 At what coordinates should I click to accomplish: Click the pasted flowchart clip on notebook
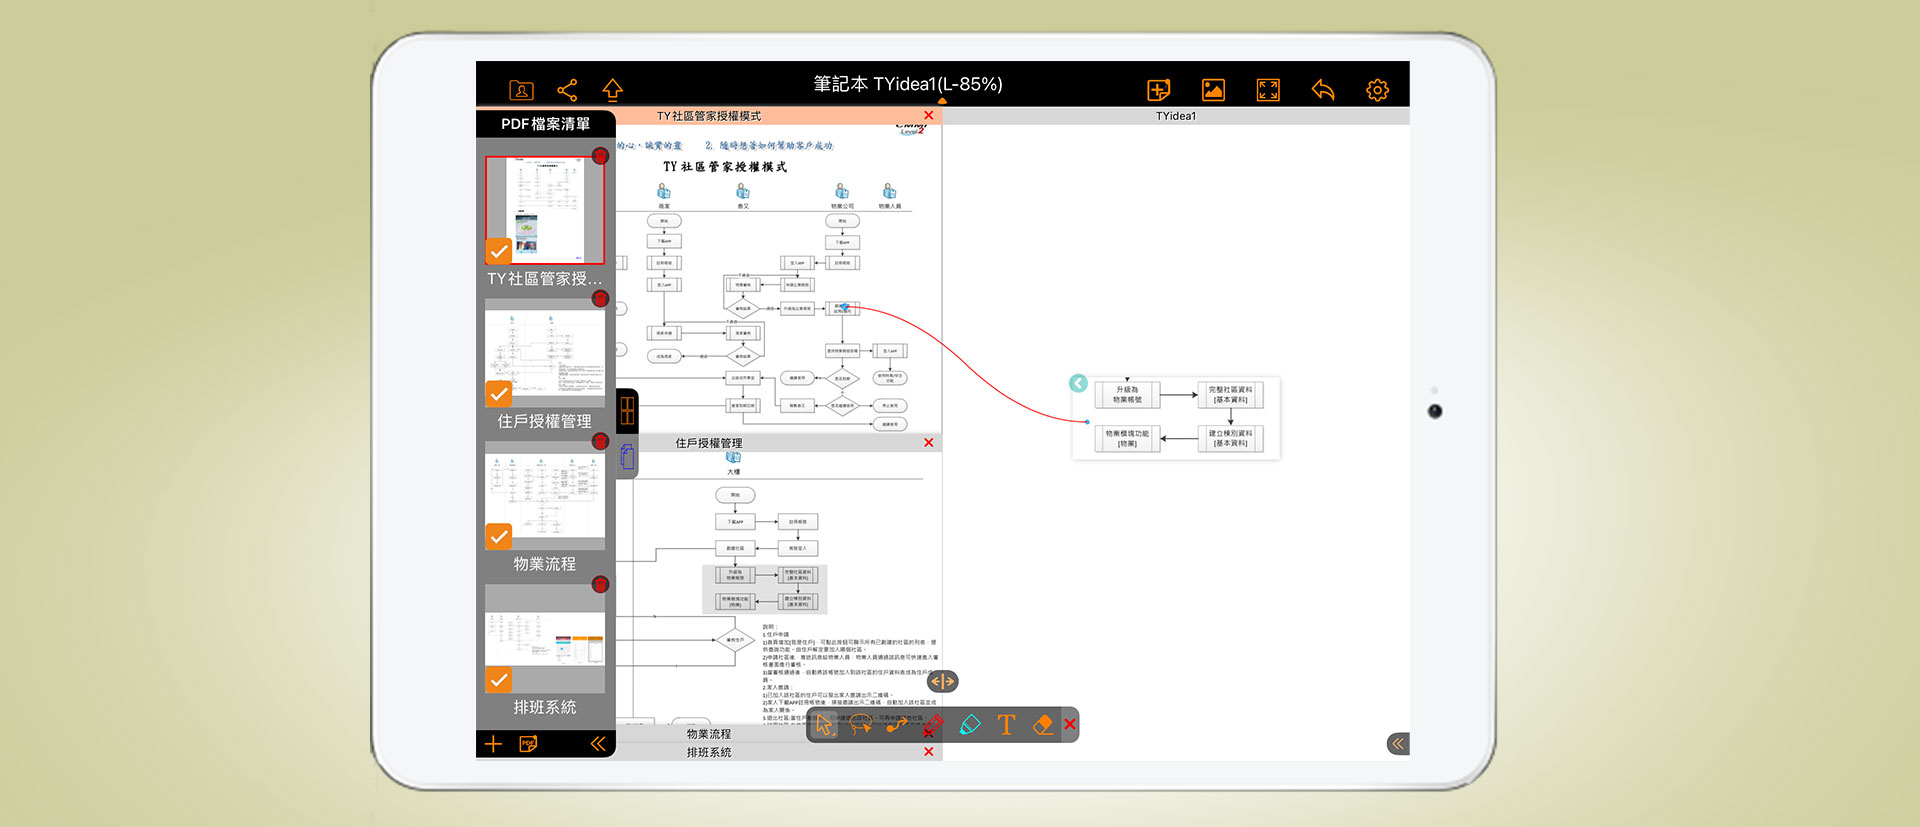pyautogui.click(x=1176, y=418)
